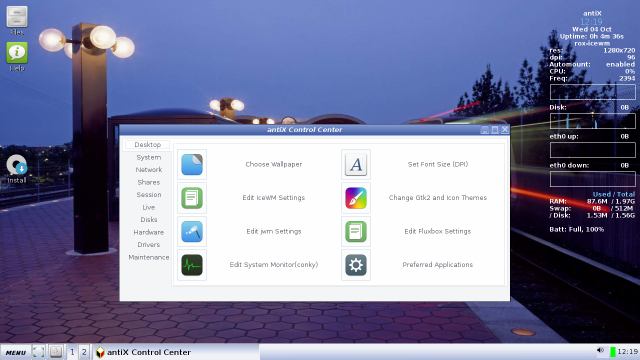Viewport: 640px width, 360px height.
Task: Click the file manager icon in the taskbar
Action: (56, 352)
